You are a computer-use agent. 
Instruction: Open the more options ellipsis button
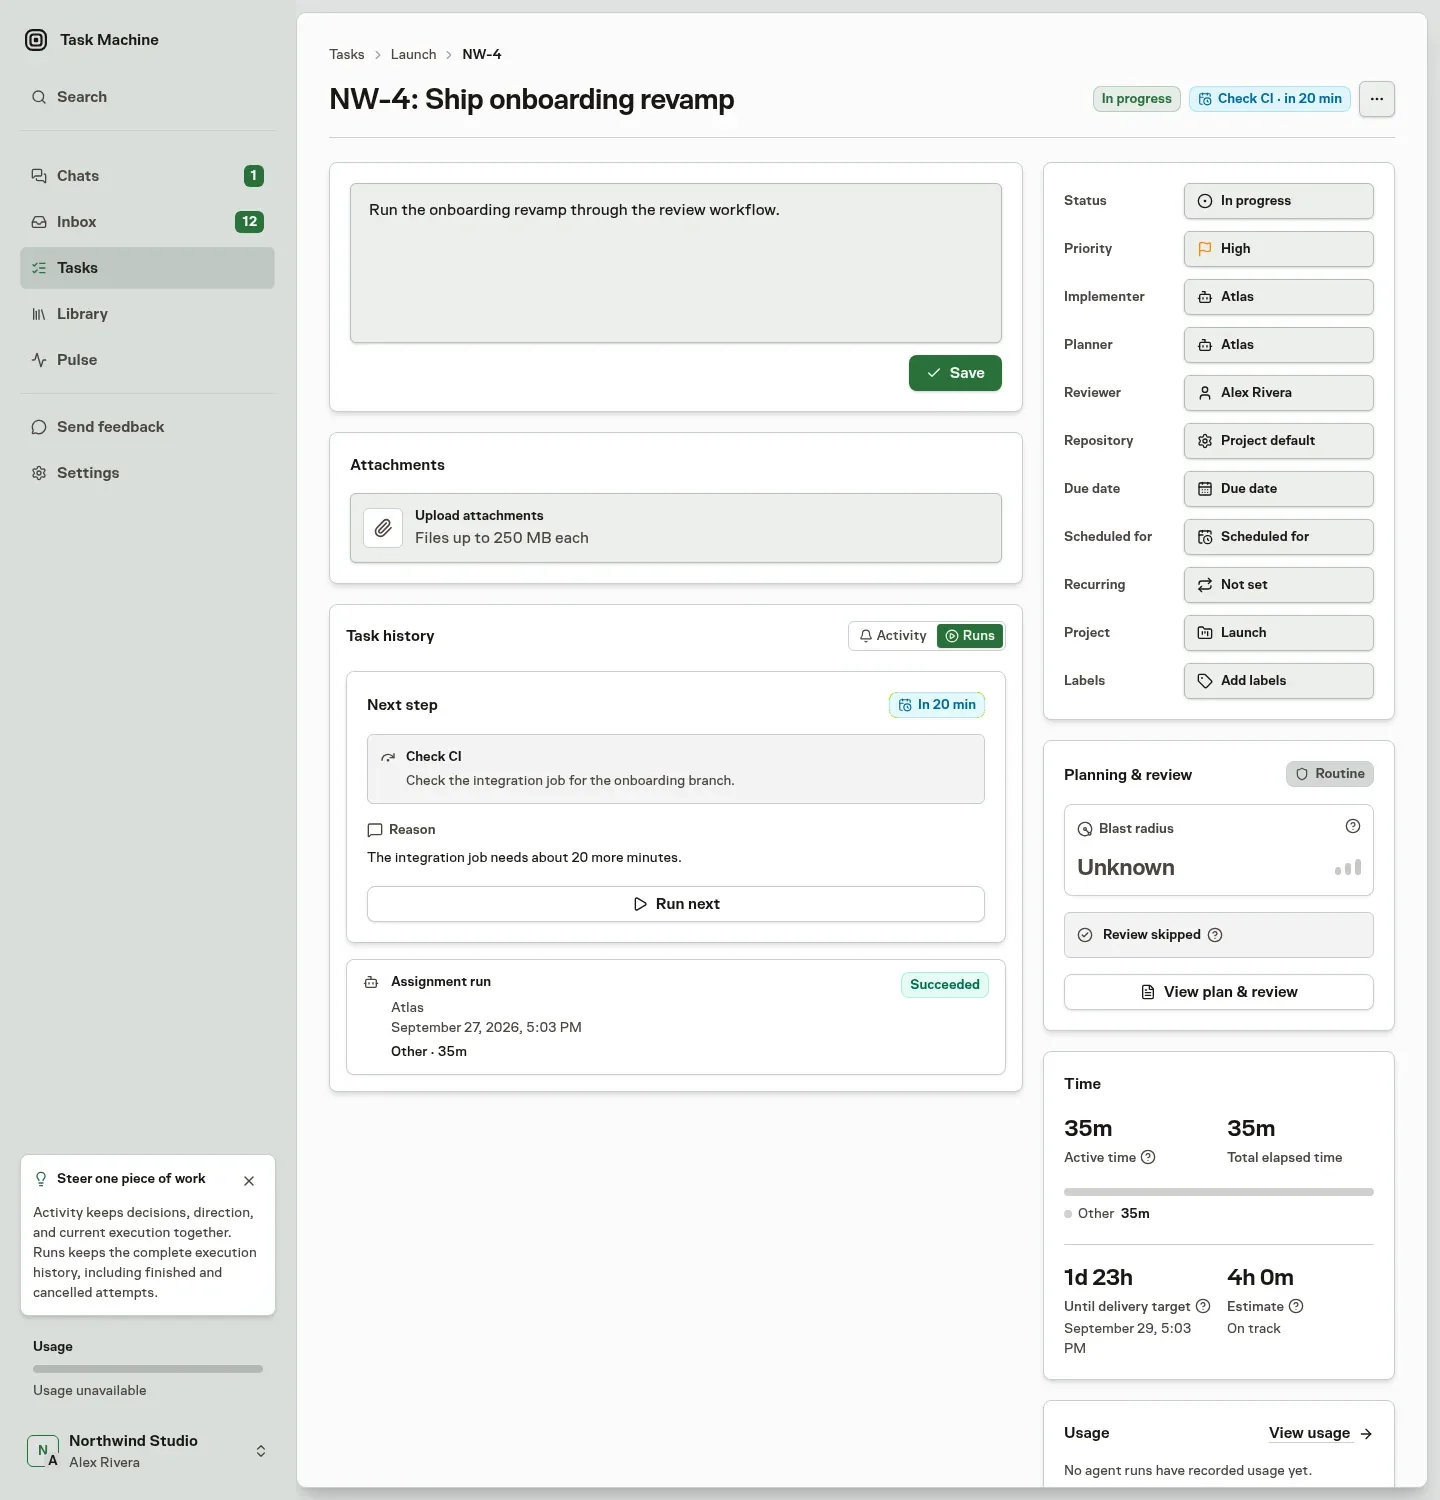point(1377,99)
